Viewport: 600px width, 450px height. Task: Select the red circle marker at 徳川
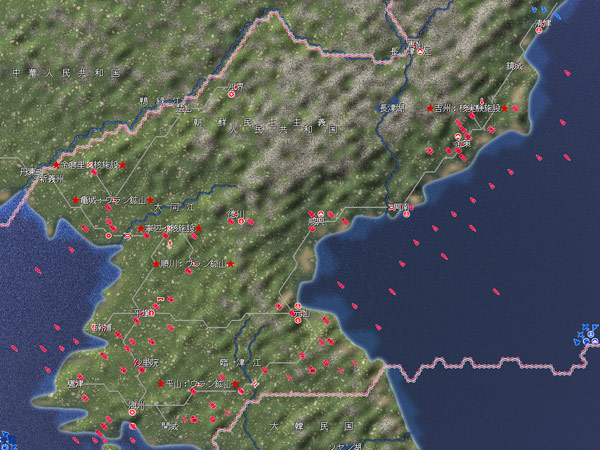coord(241,222)
